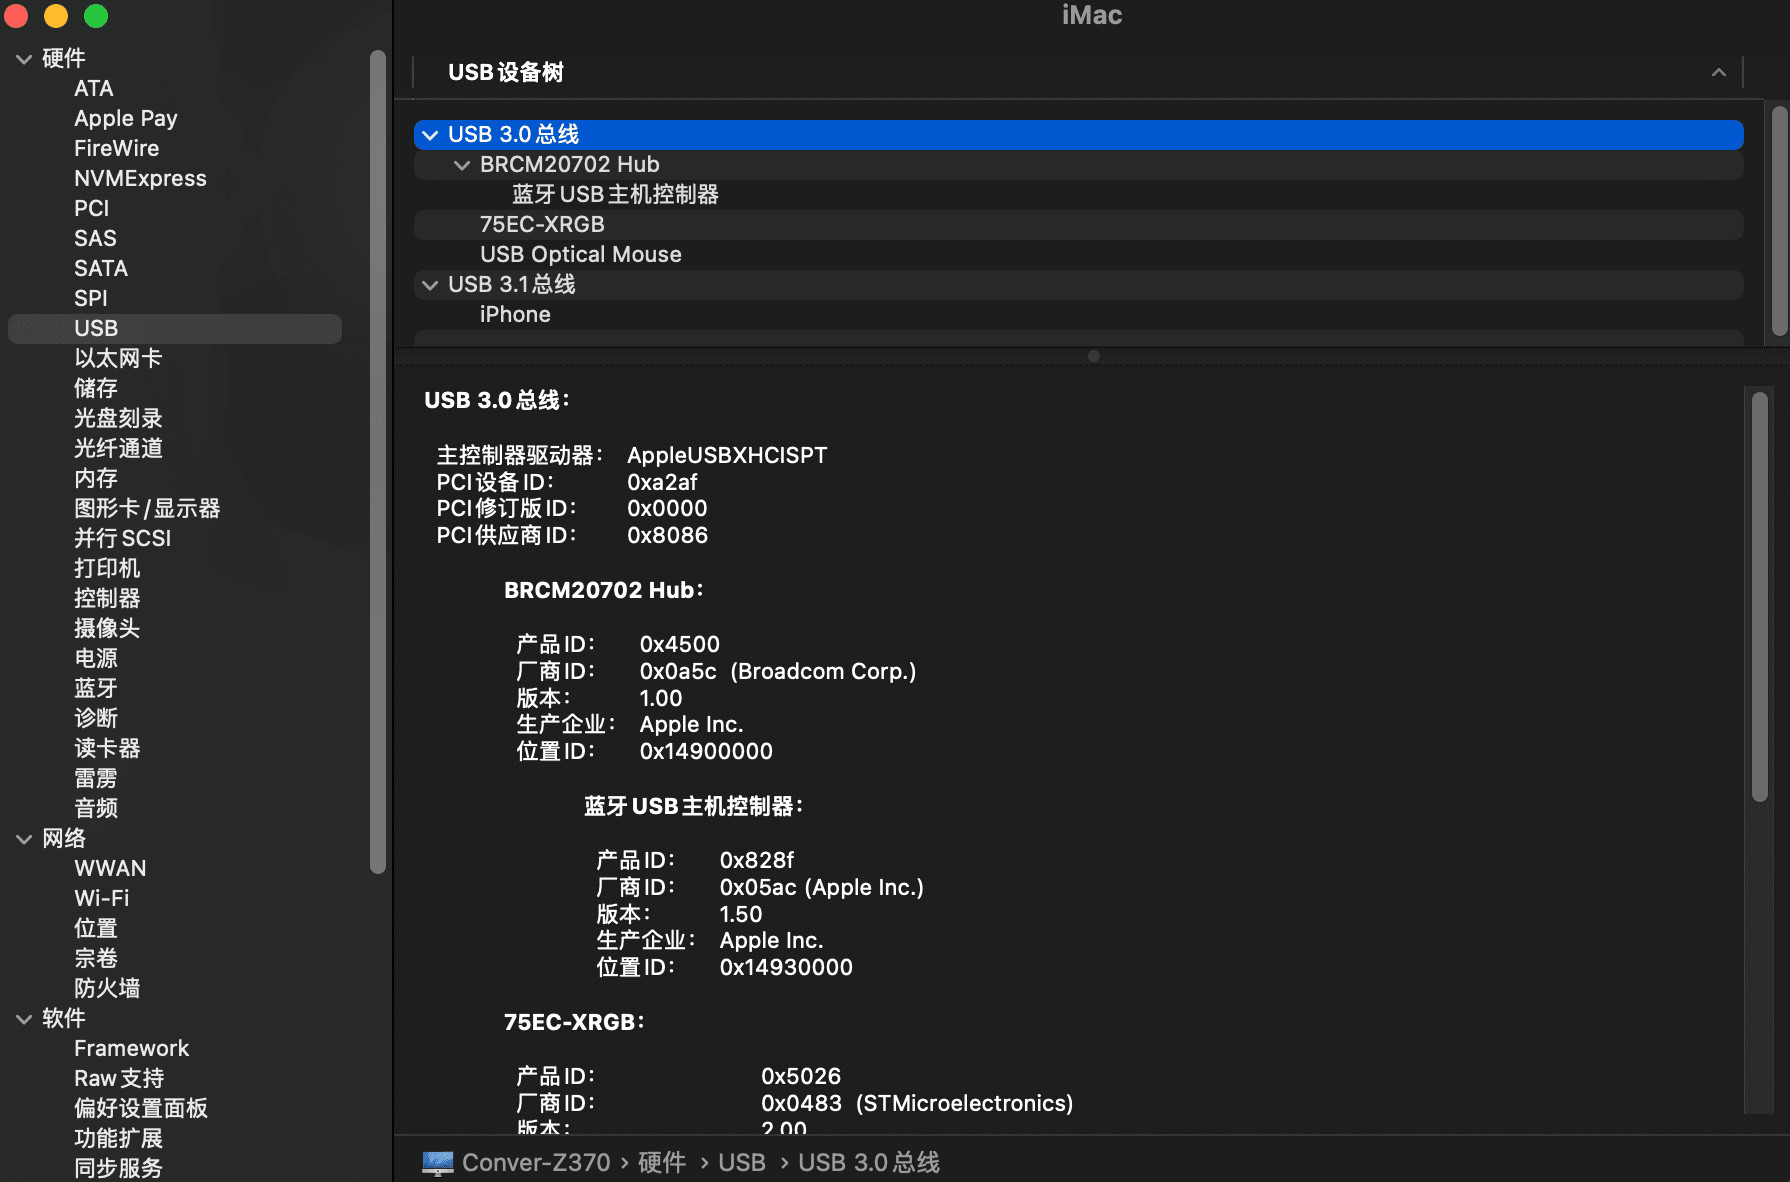Collapse the 网络 sidebar section

point(24,839)
